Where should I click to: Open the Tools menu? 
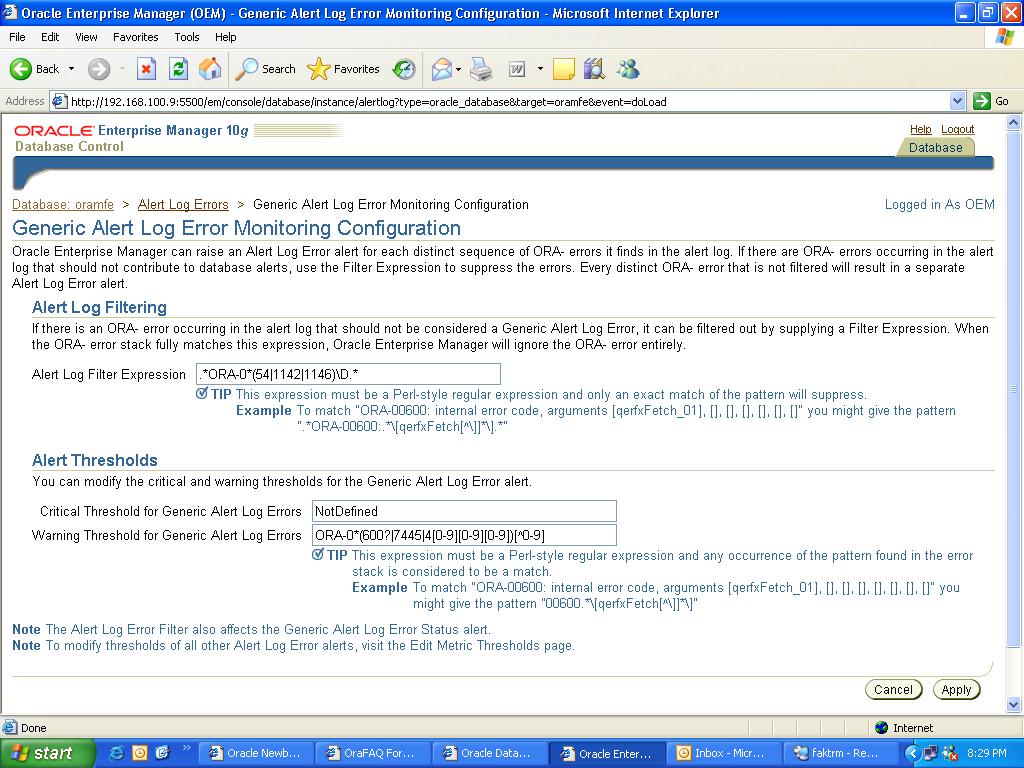(187, 37)
